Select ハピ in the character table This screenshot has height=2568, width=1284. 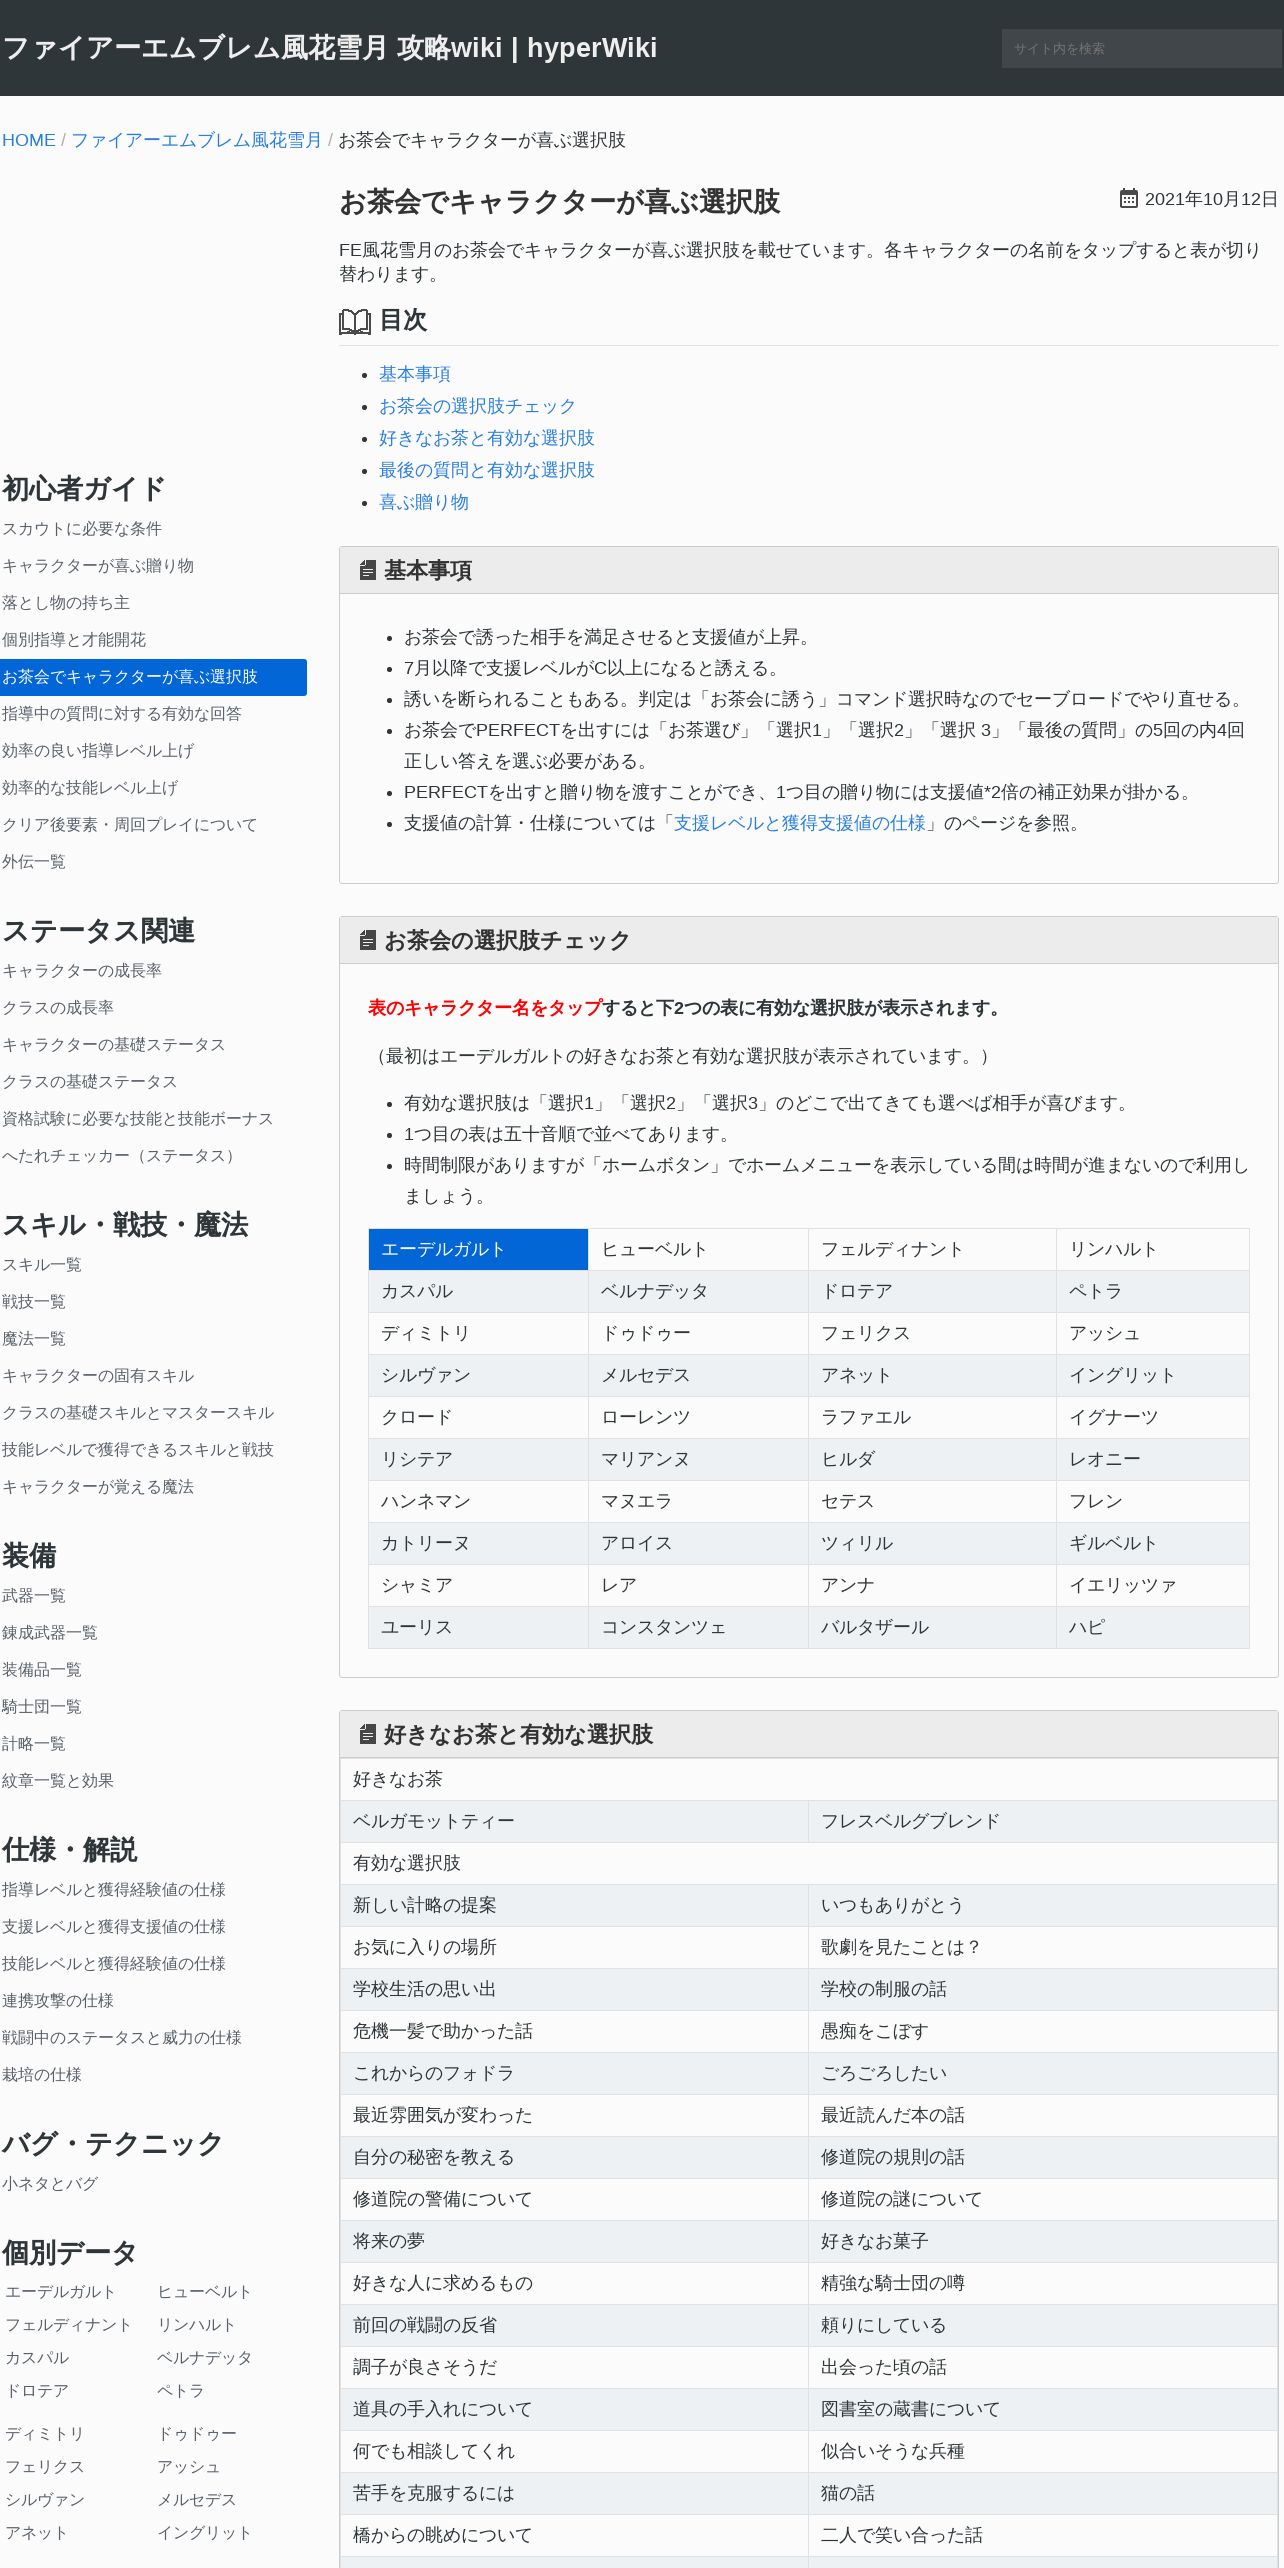point(1153,1628)
